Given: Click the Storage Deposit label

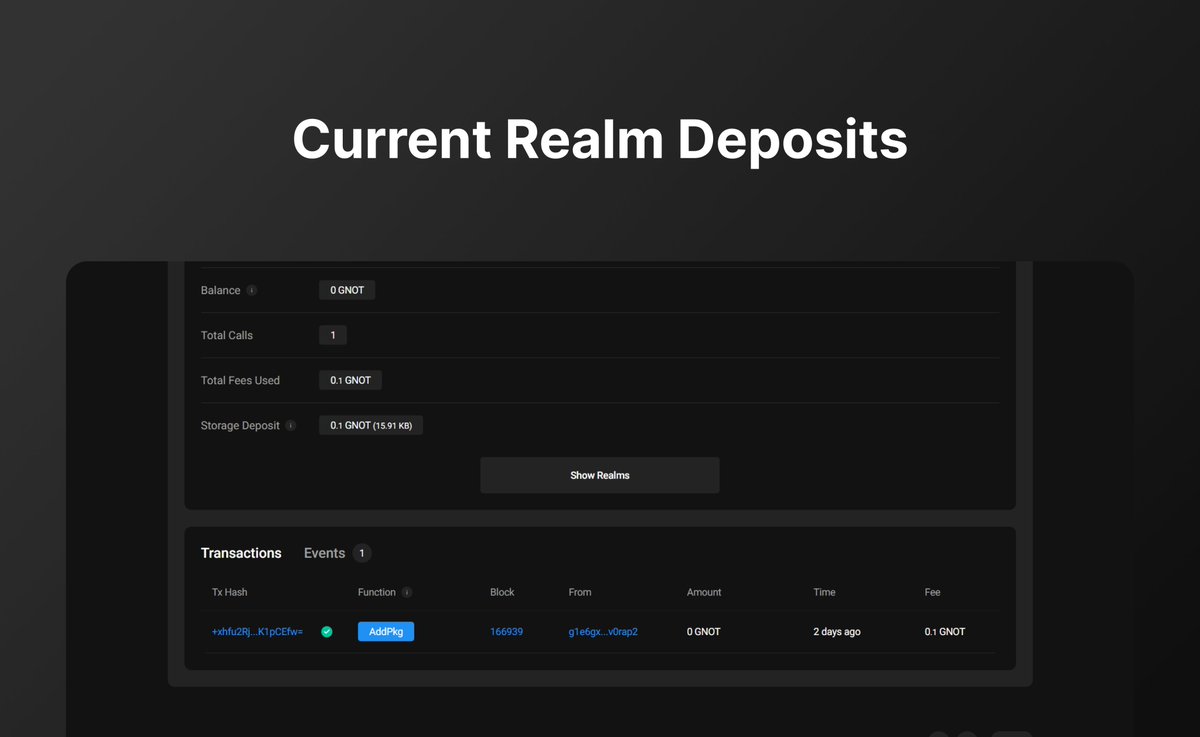Looking at the screenshot, I should pos(240,425).
